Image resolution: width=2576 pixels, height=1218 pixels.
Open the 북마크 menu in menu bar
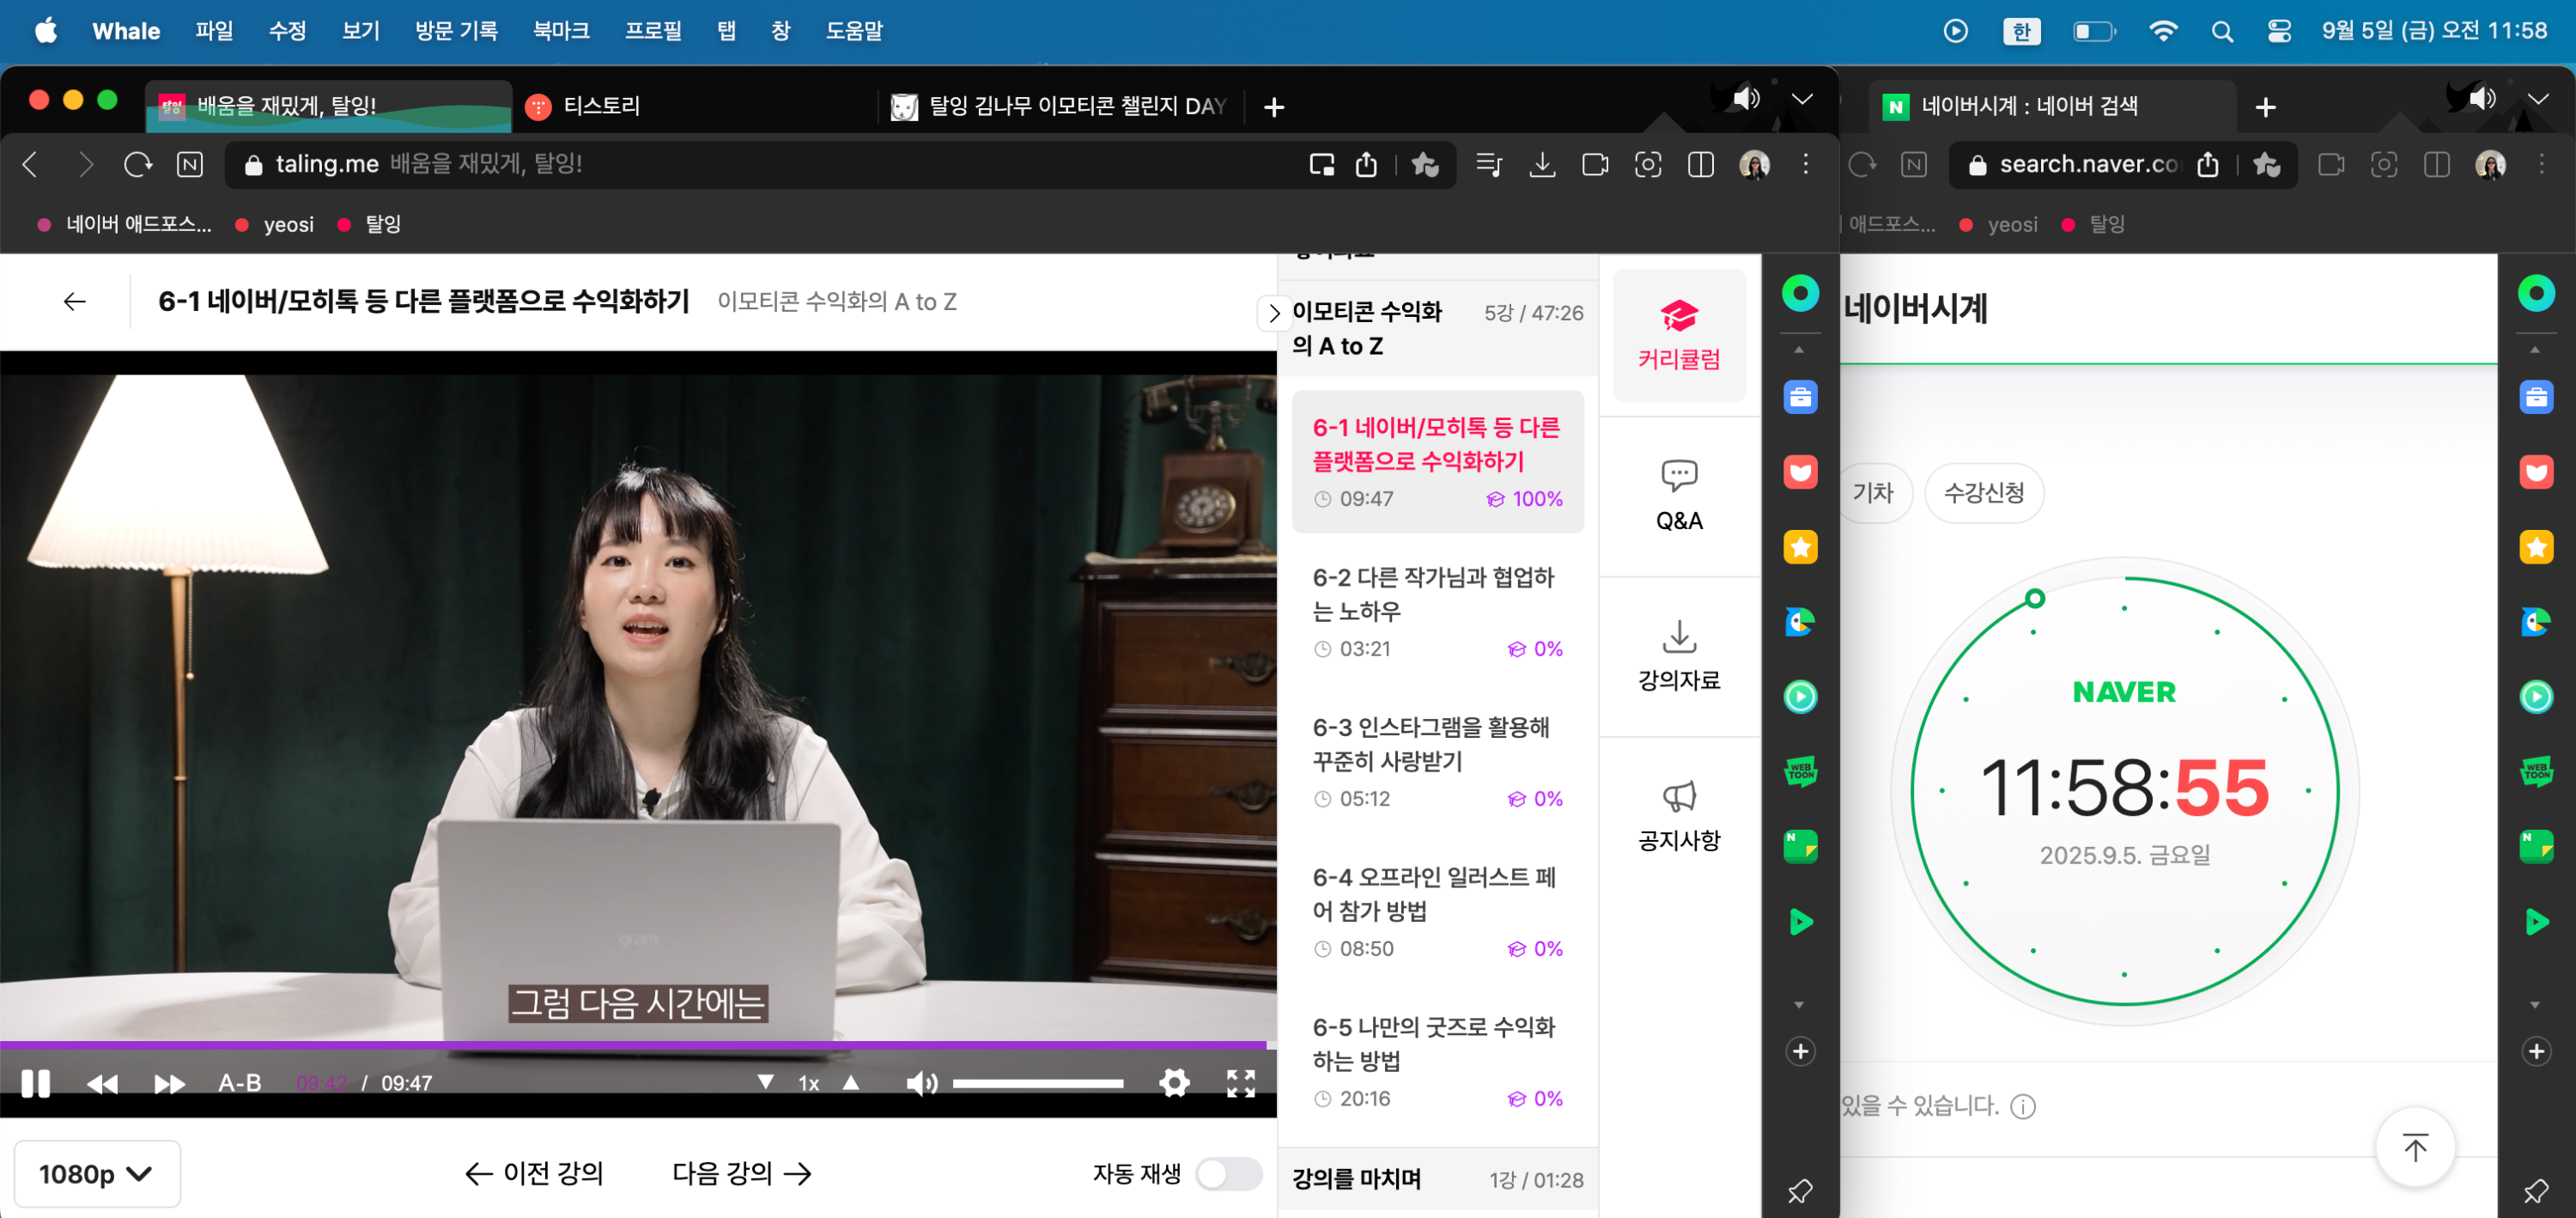click(x=560, y=31)
